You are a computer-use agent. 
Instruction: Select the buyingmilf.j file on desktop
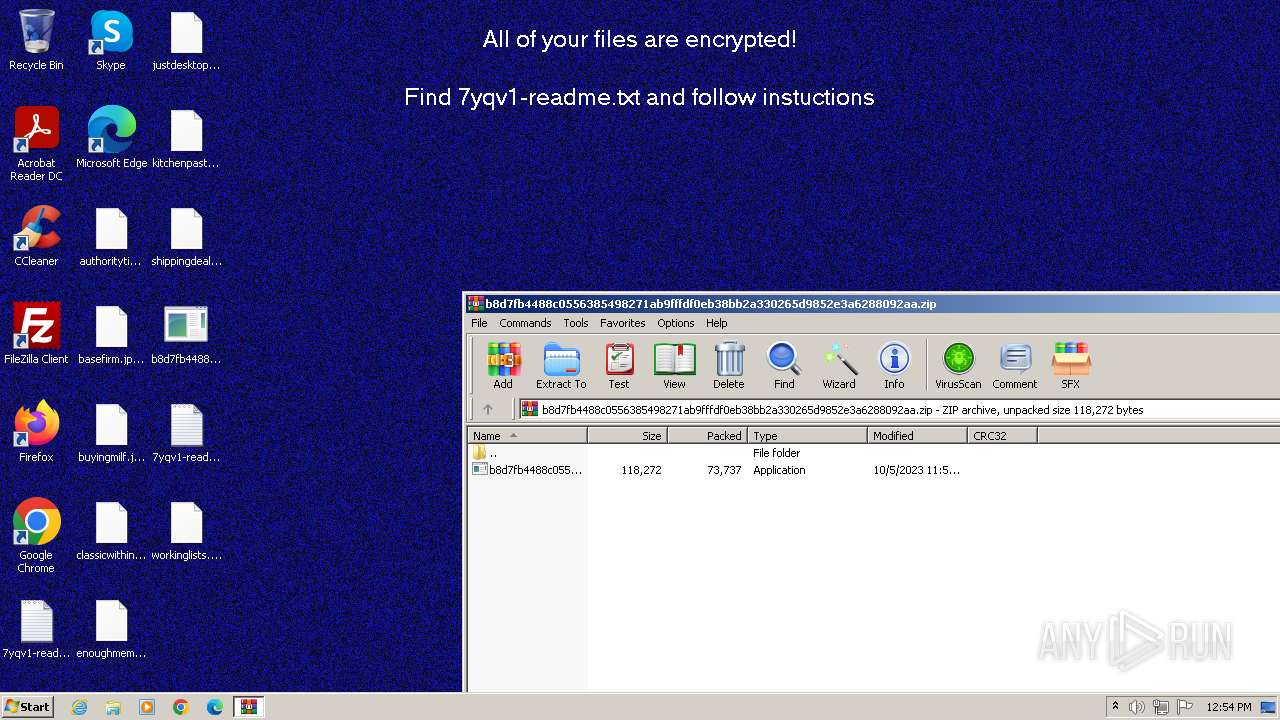tap(111, 432)
